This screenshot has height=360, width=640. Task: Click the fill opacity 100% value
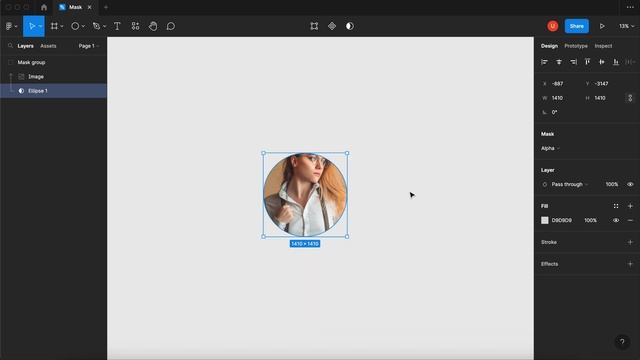590,220
